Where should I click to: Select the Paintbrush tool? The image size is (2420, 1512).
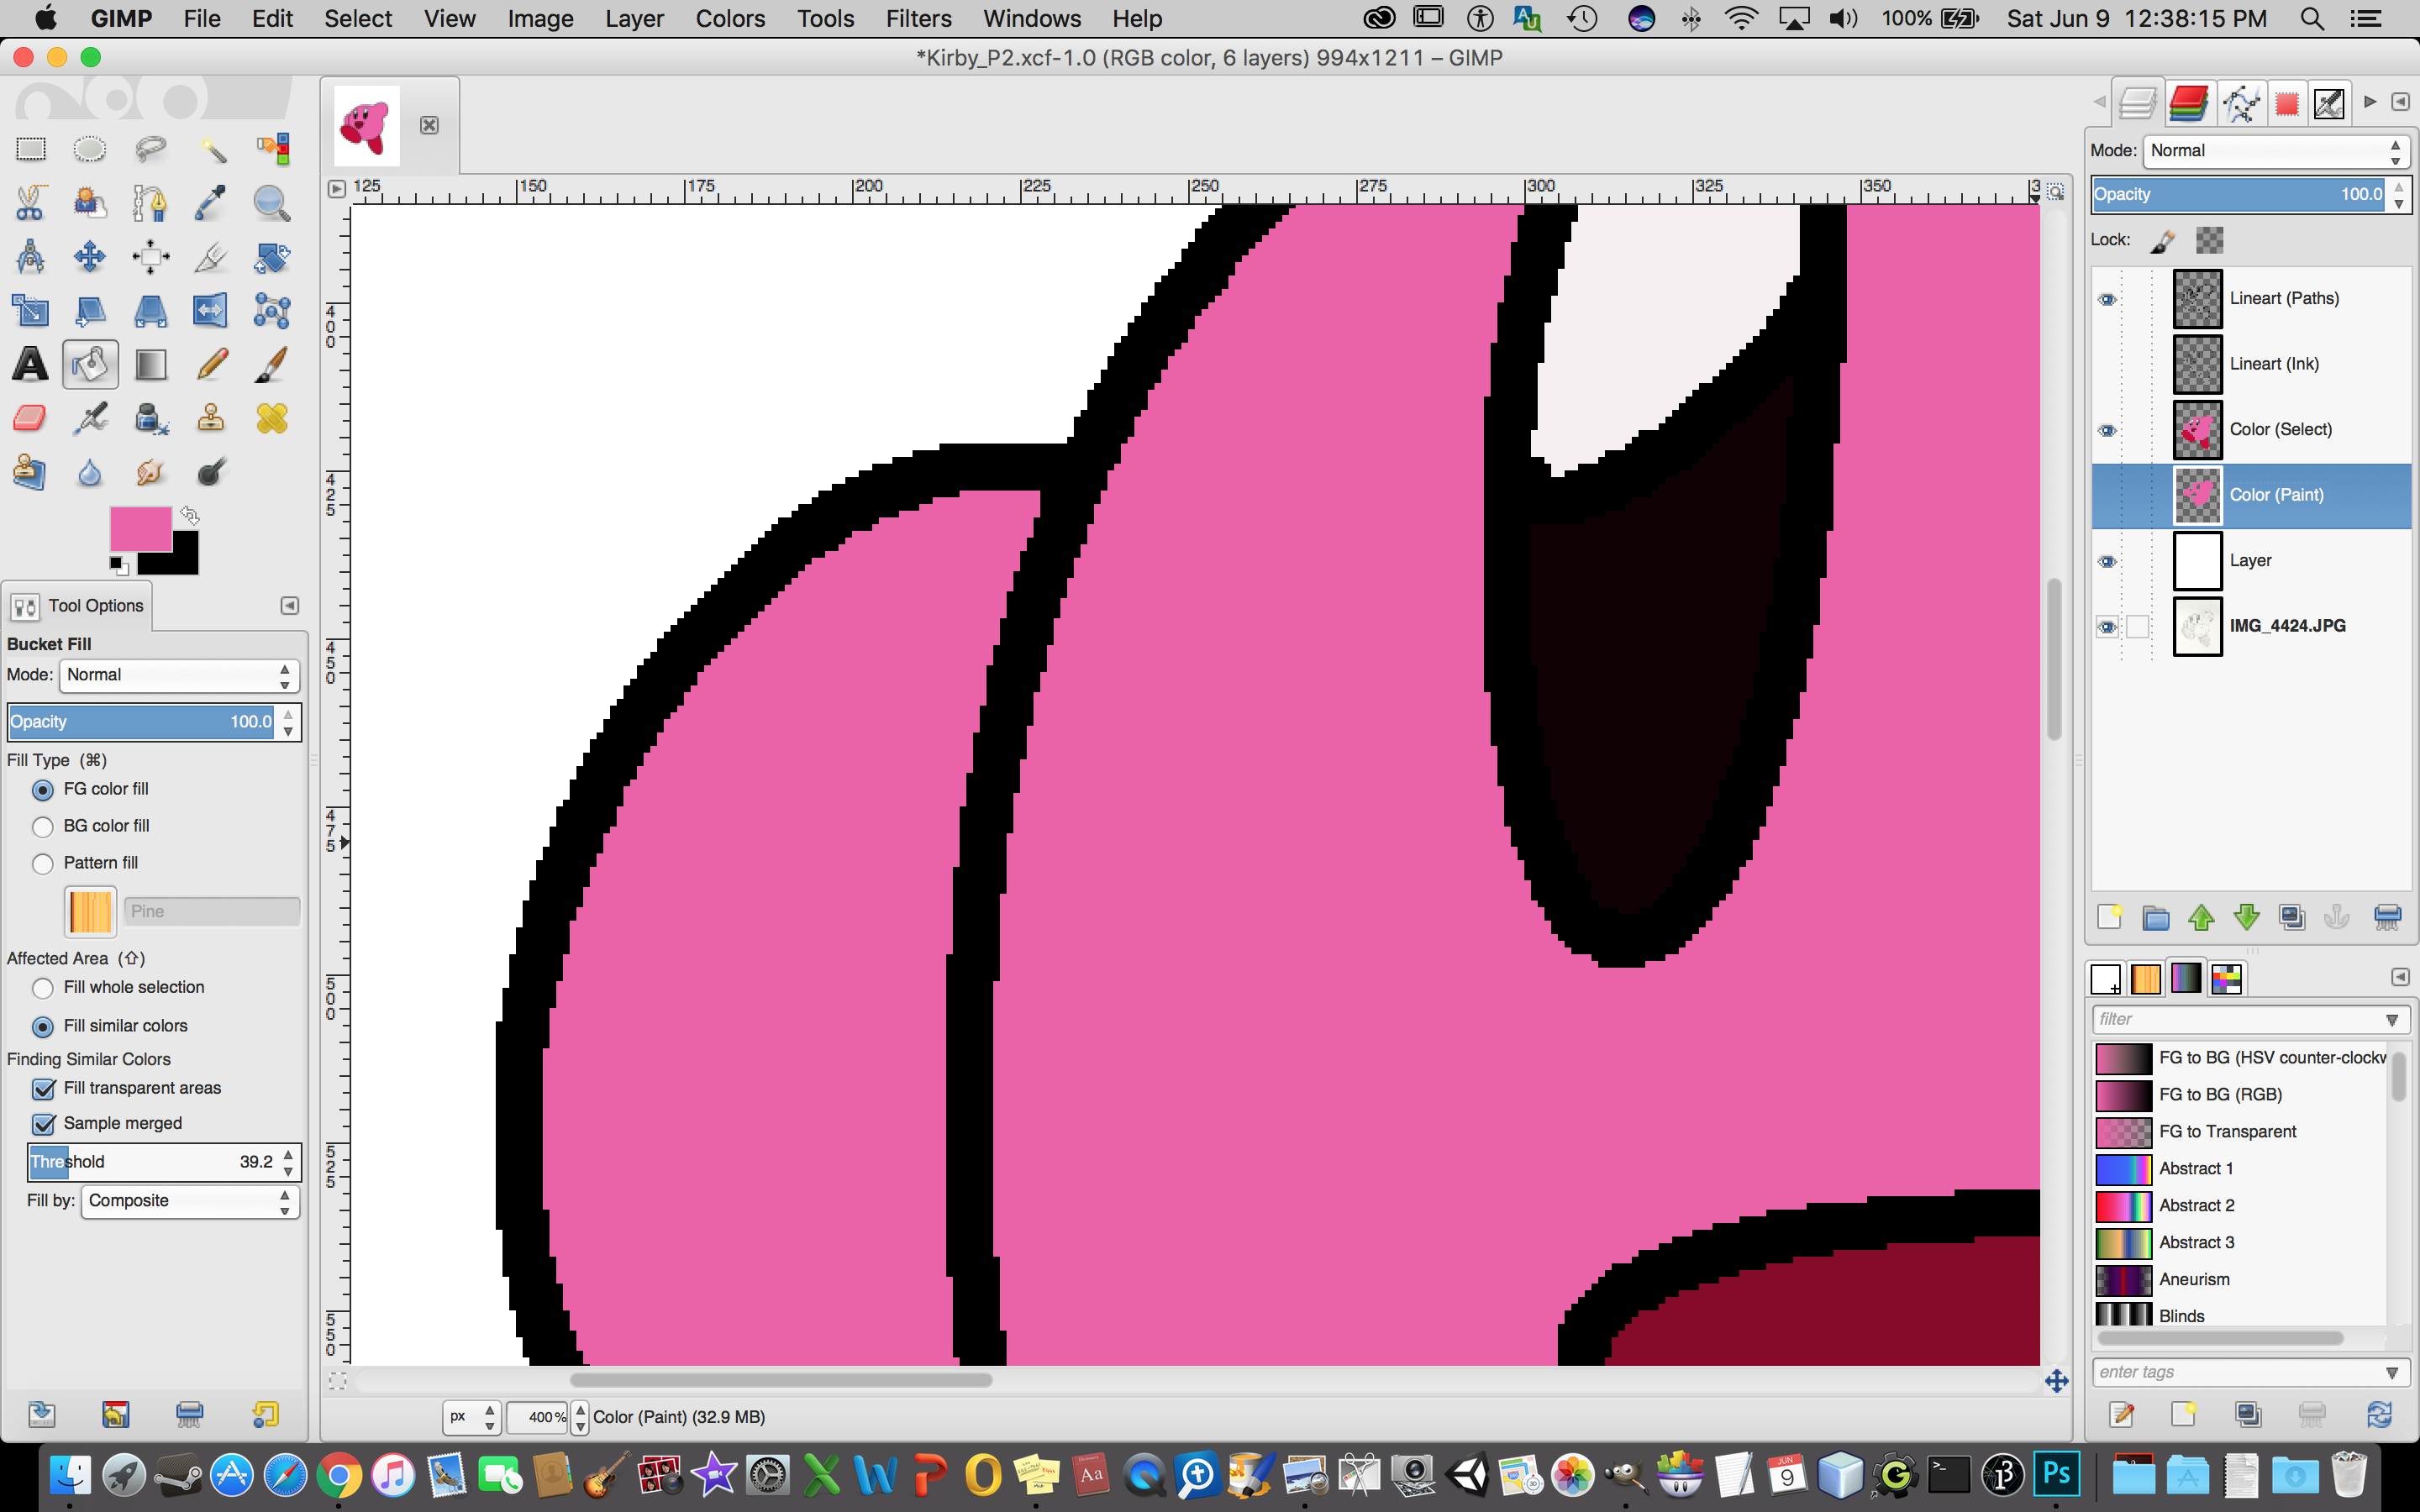tap(271, 364)
